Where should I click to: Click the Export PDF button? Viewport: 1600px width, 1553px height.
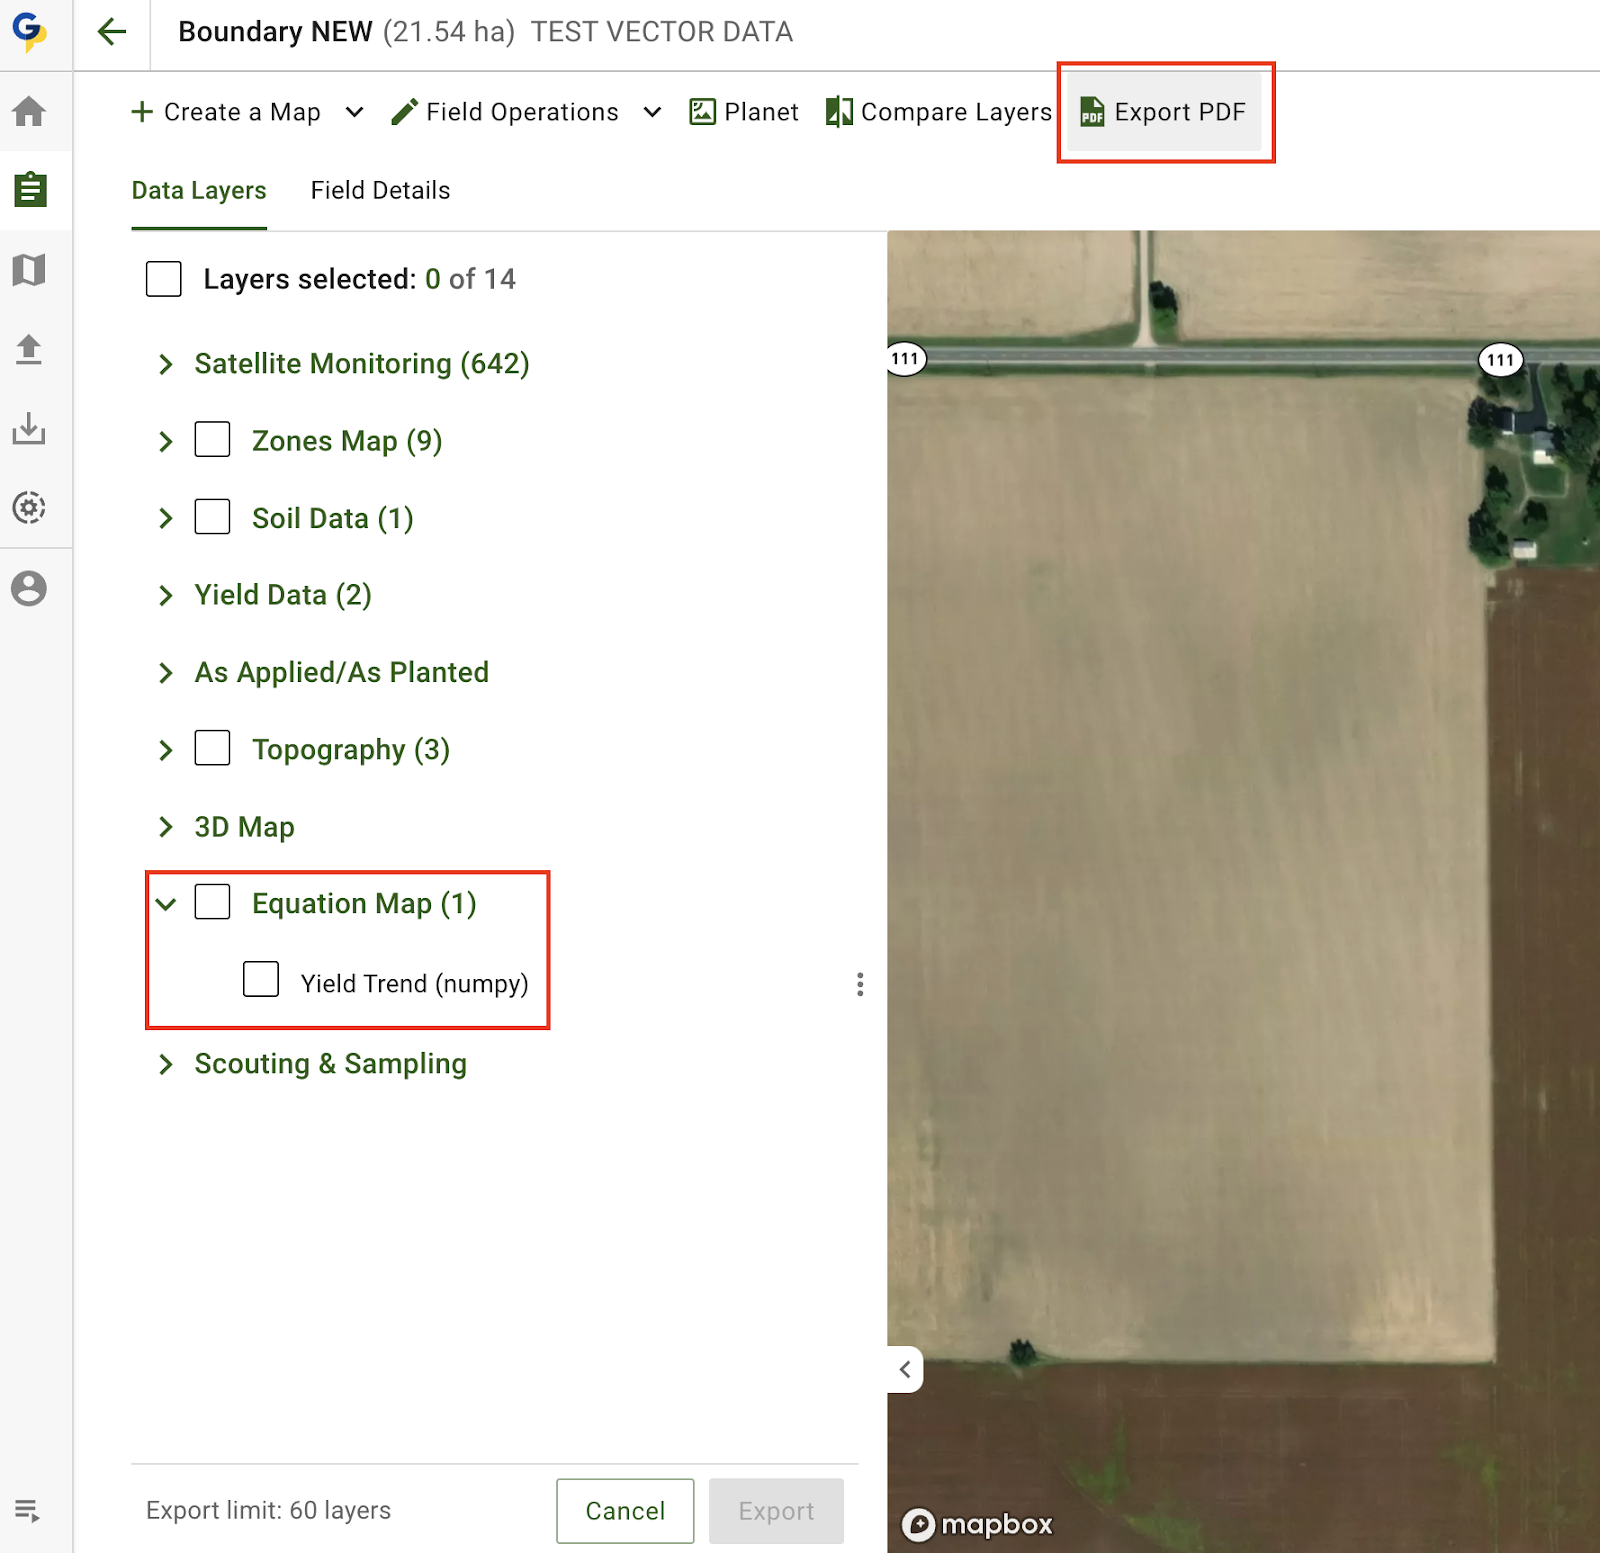(x=1164, y=112)
